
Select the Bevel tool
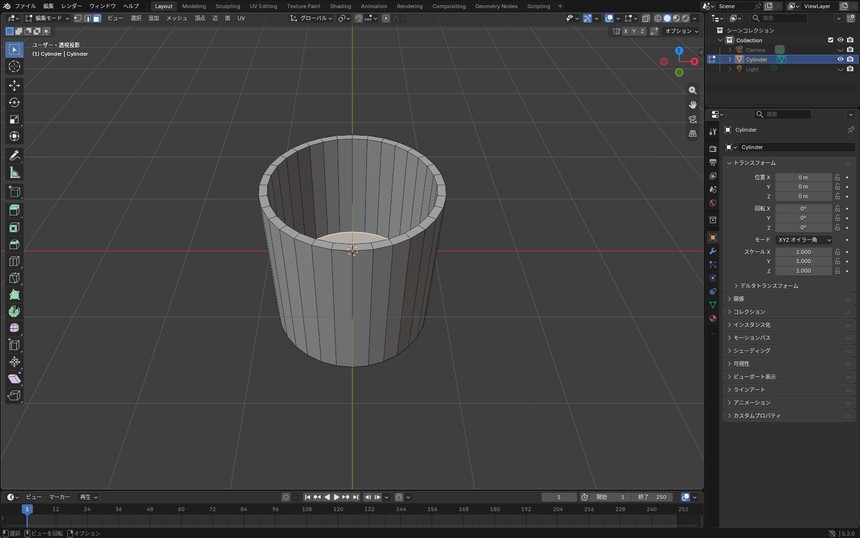14,244
